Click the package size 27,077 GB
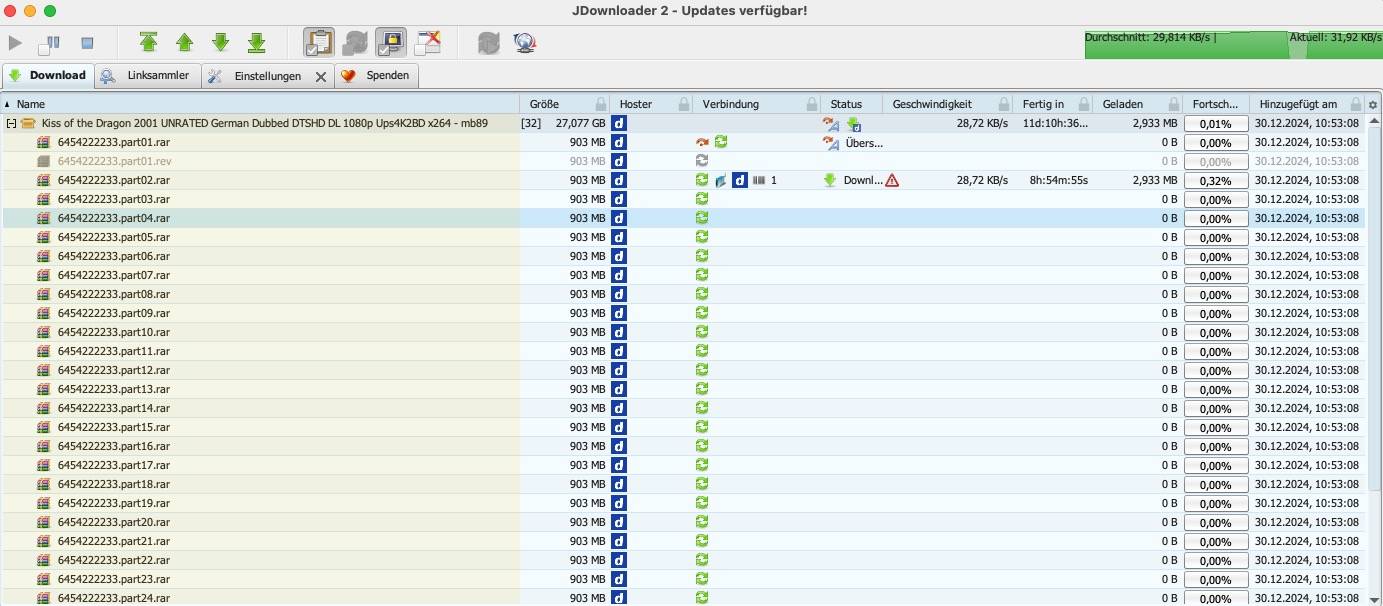Screen dimensions: 1383x606 (580, 124)
